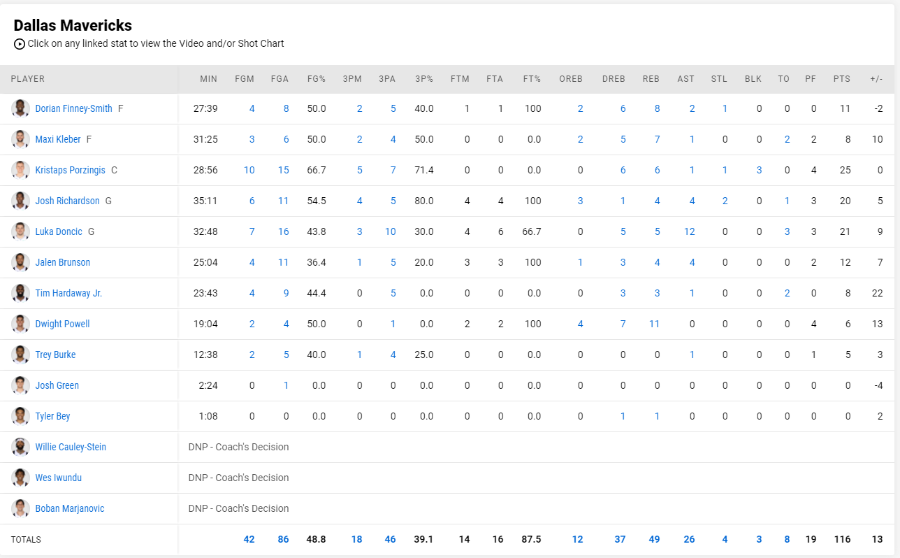Click the Dallas Mavericks heading

coord(72,25)
